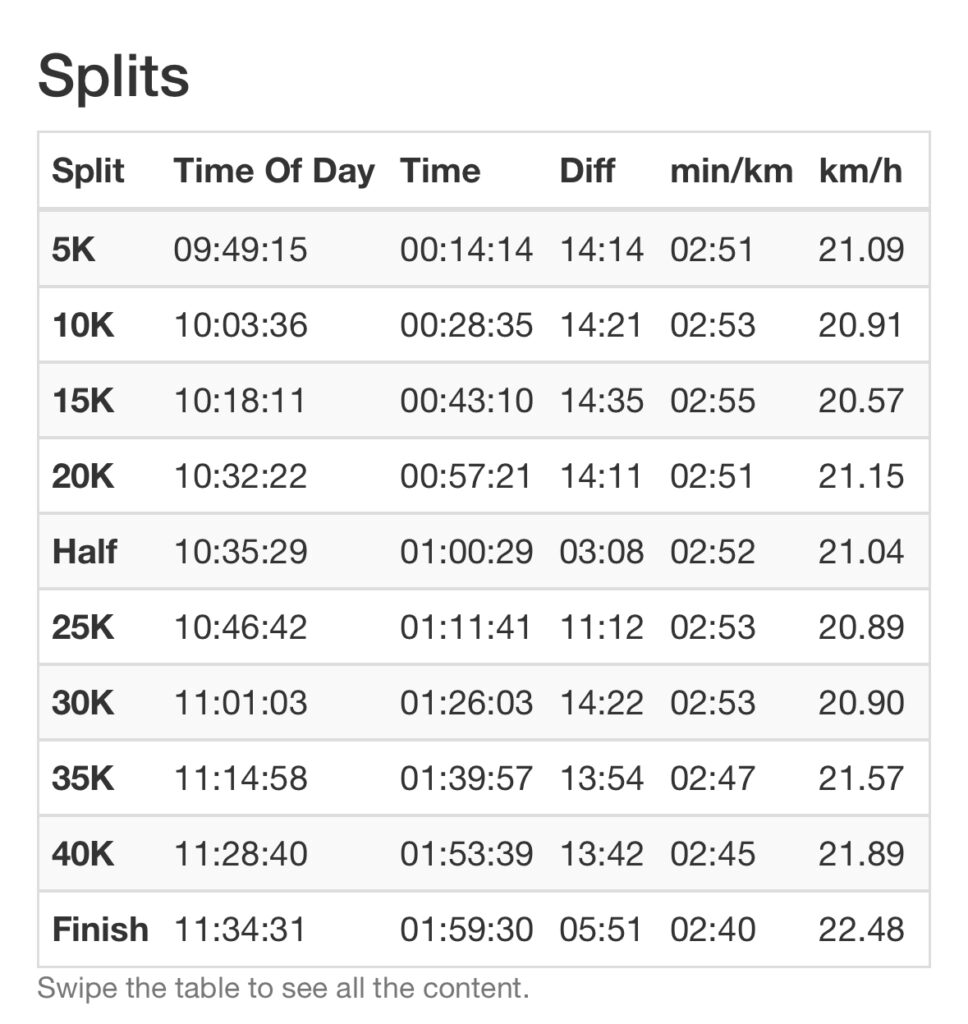
Task: Select the Time Of Day column header
Action: (x=274, y=171)
